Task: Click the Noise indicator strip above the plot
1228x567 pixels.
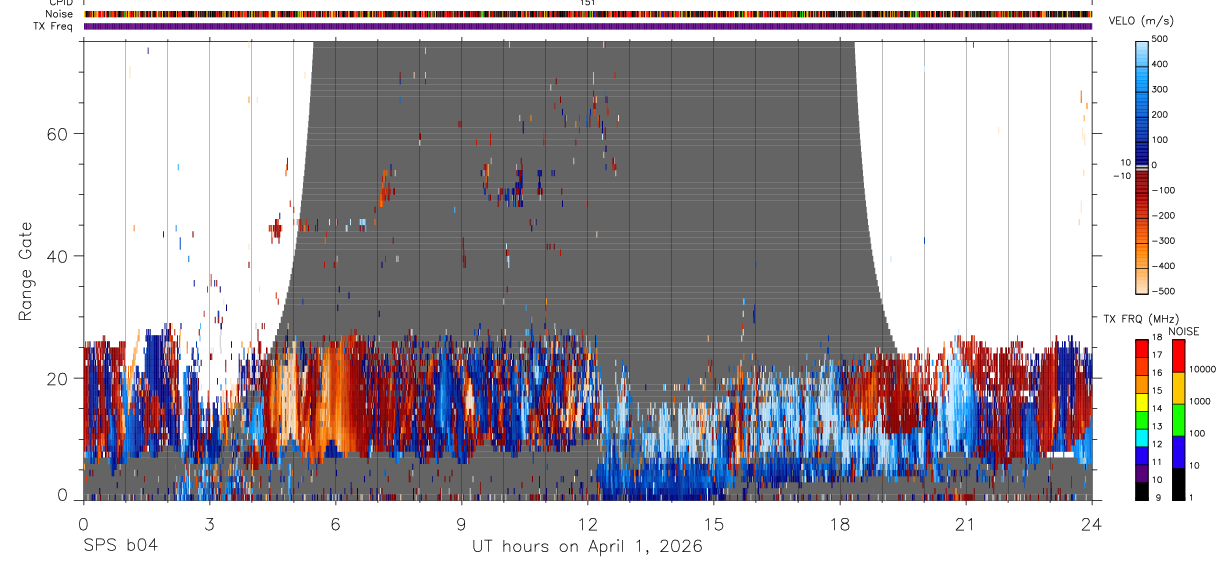Action: (587, 14)
